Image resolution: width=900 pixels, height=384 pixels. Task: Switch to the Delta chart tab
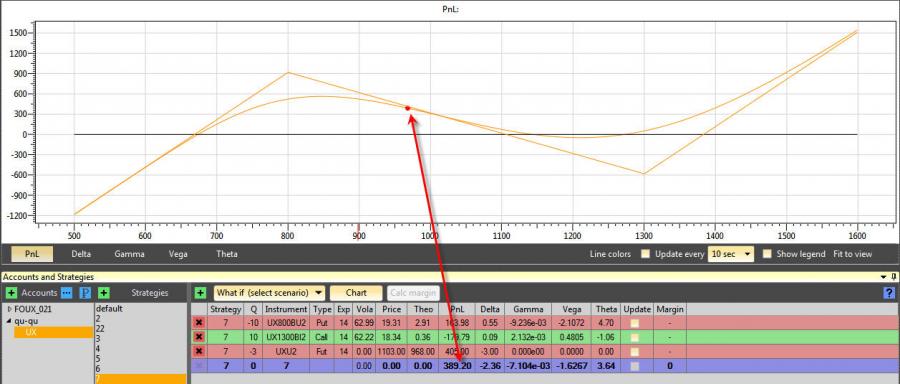click(x=82, y=254)
